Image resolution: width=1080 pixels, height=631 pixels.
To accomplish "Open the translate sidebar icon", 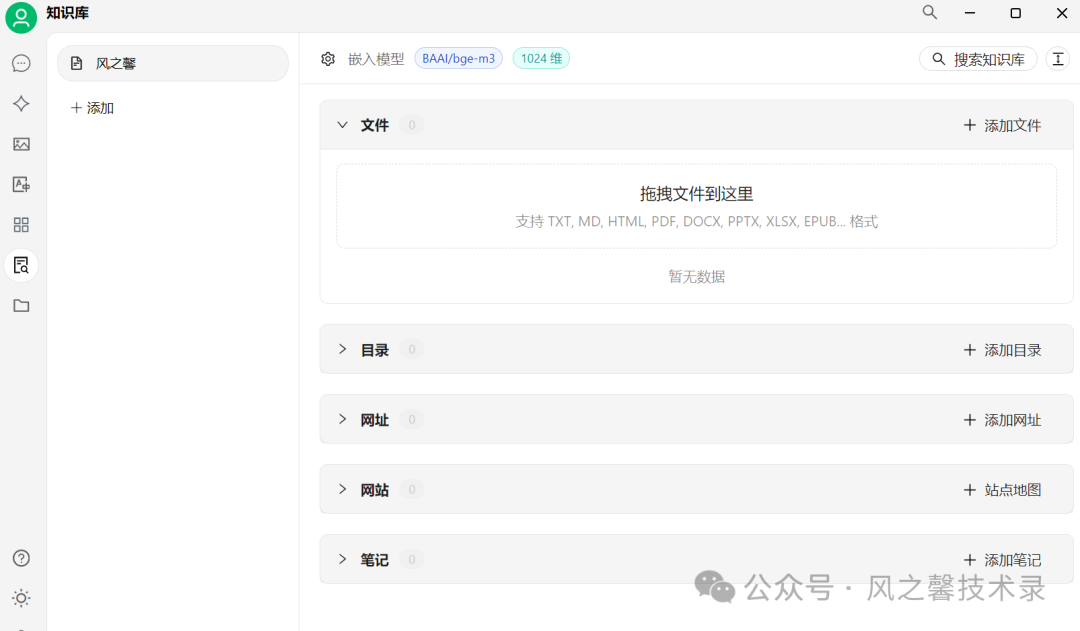I will (21, 184).
